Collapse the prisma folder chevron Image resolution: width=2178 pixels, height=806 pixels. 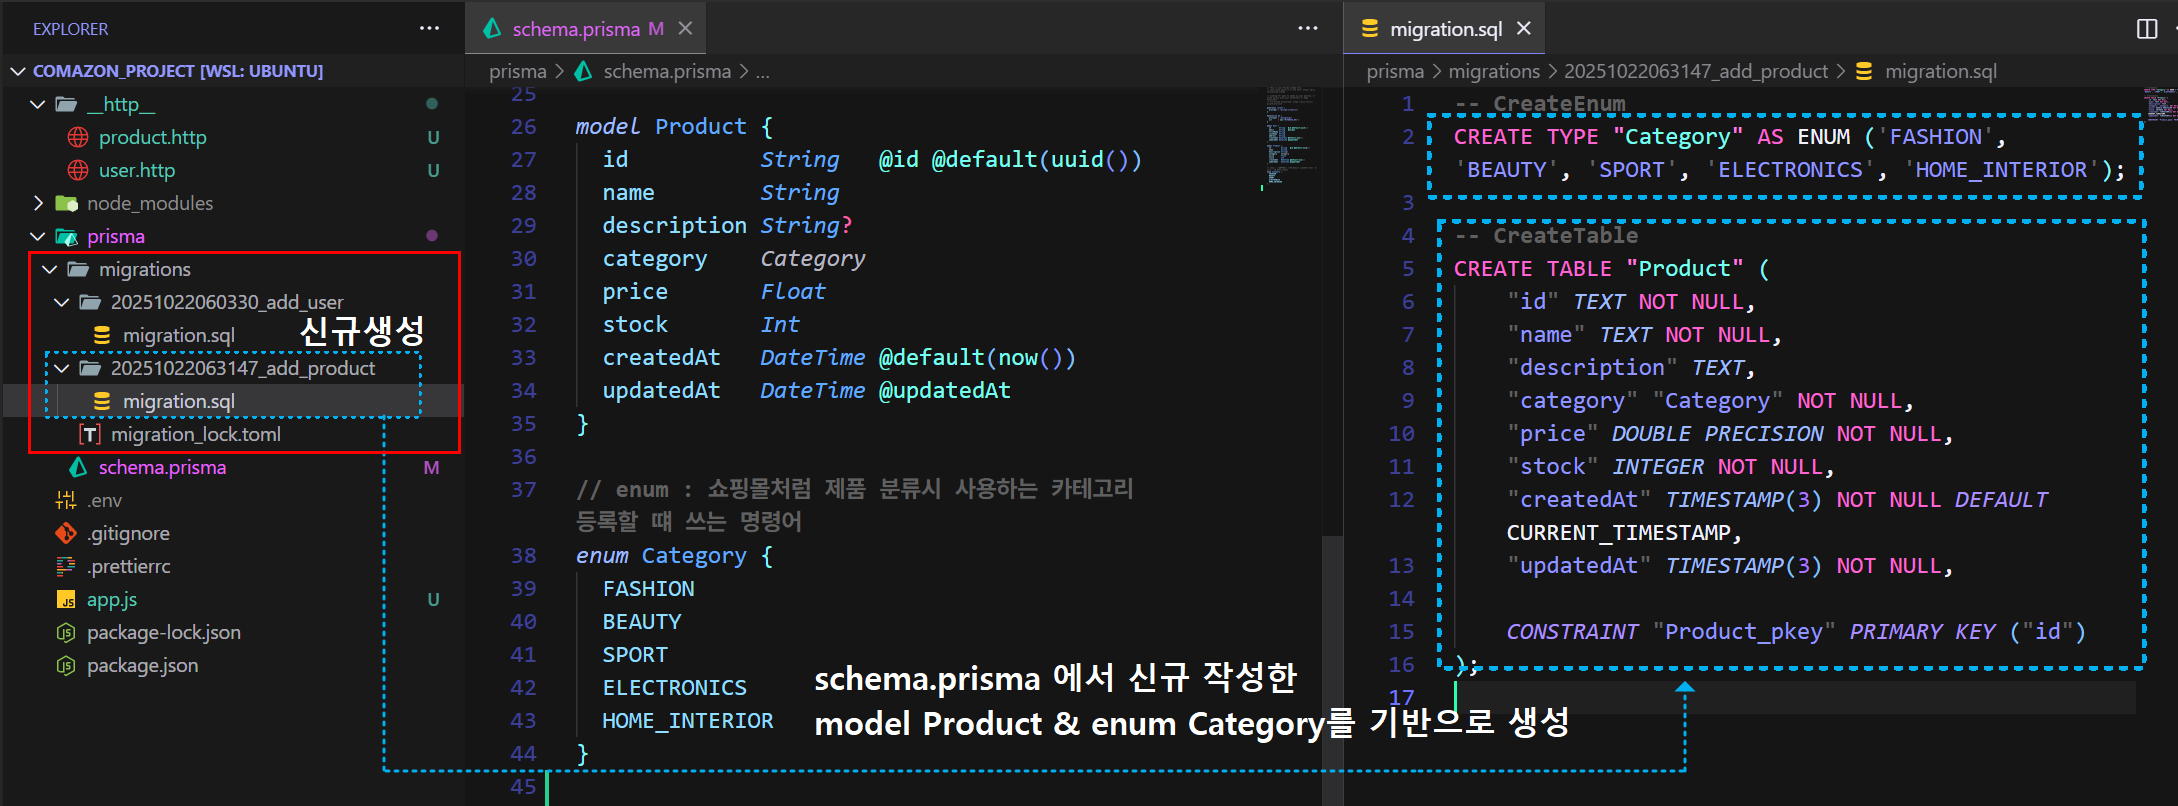coord(38,236)
